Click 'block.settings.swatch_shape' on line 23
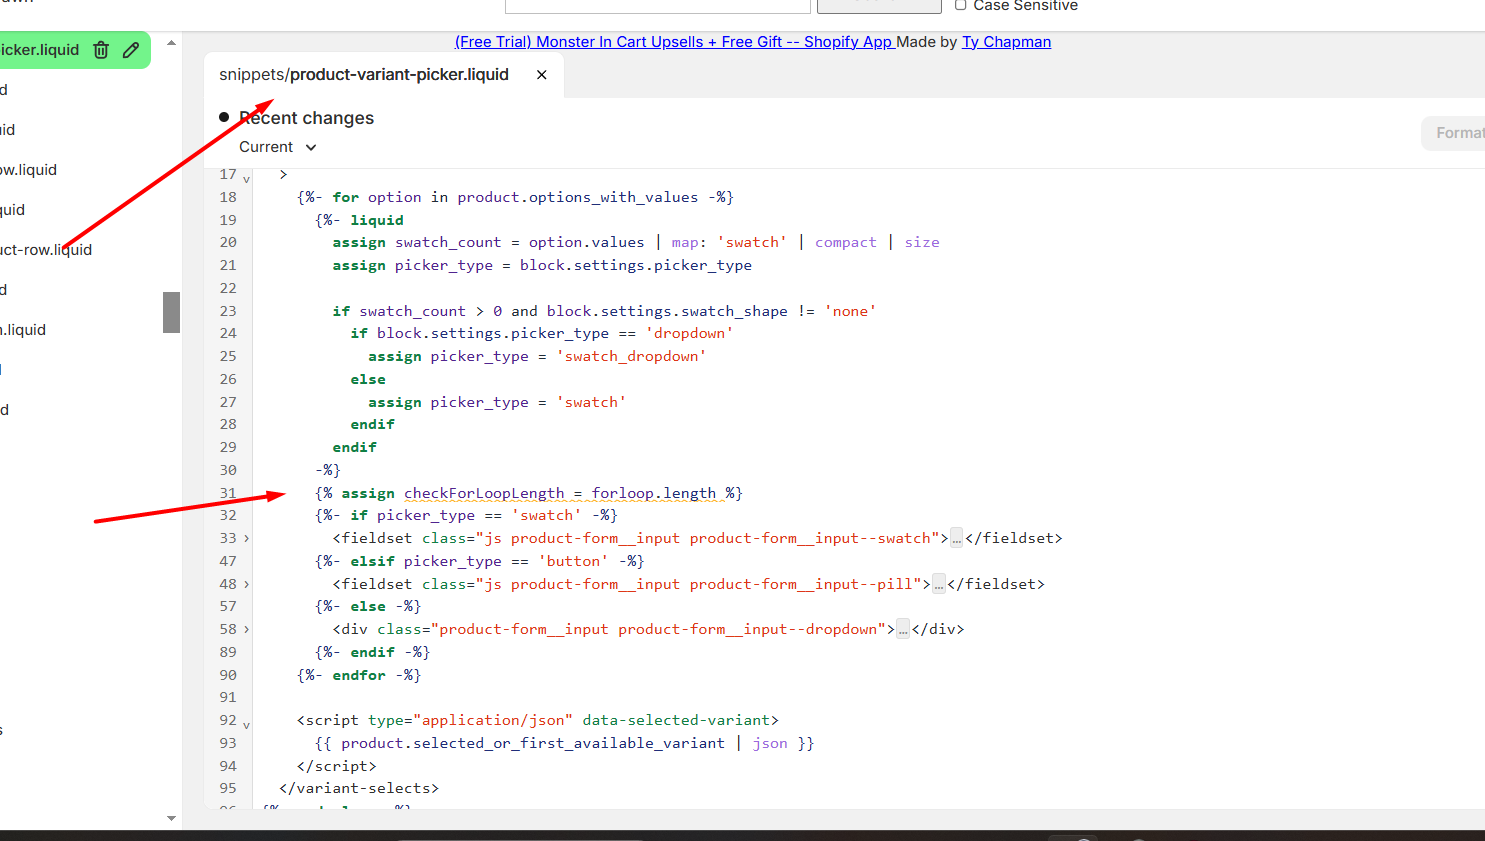Image resolution: width=1485 pixels, height=841 pixels. tap(667, 311)
